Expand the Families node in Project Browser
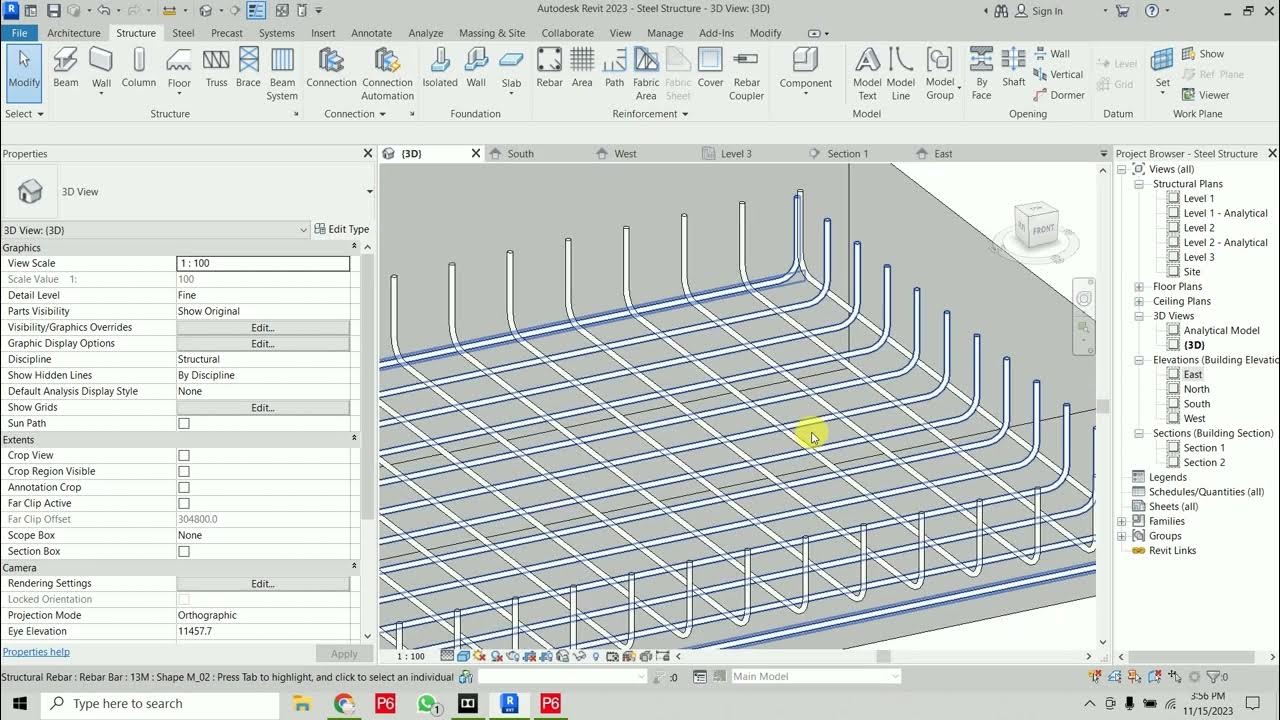1280x720 pixels. (1121, 521)
